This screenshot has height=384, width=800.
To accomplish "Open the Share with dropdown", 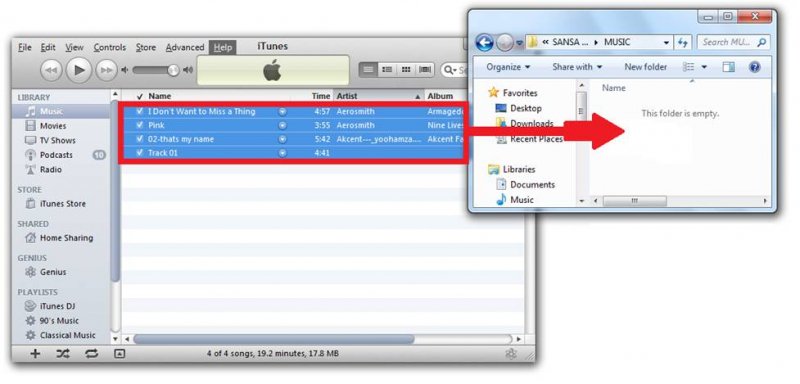I will pyautogui.click(x=577, y=67).
